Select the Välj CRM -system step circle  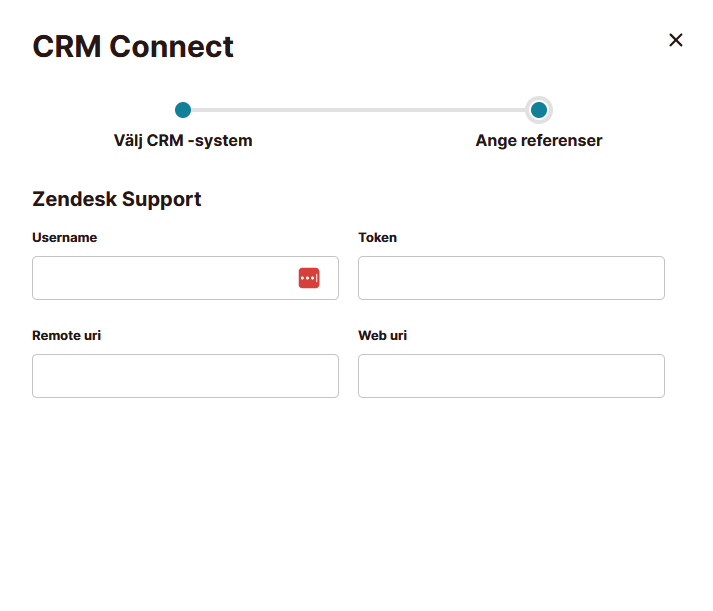pyautogui.click(x=183, y=110)
